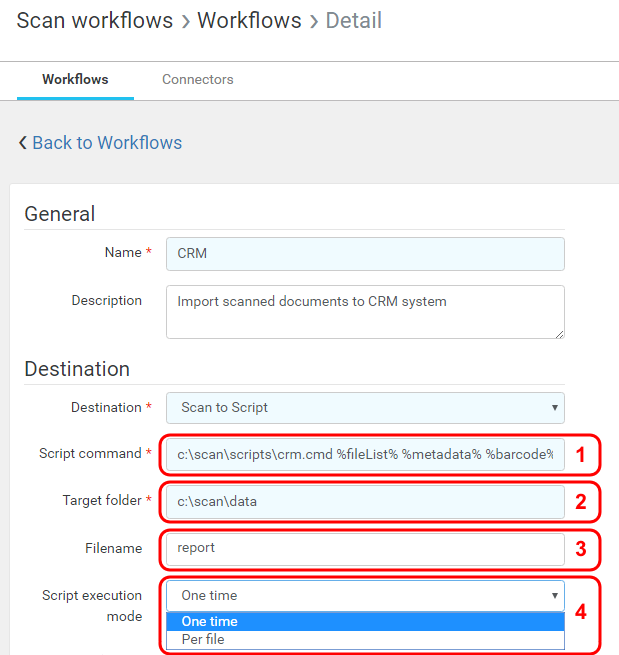Go to Workflows in the breadcrumb trail
Viewport: 619px width, 655px height.
pos(249,21)
